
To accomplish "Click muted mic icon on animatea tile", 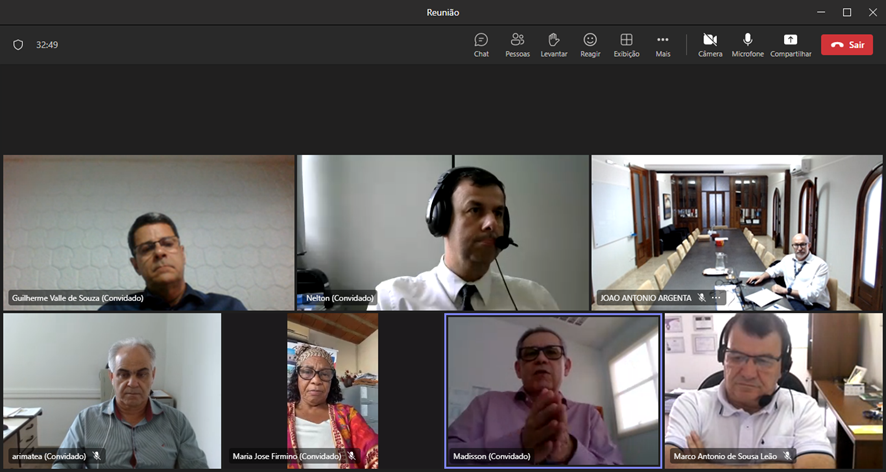I will point(97,456).
